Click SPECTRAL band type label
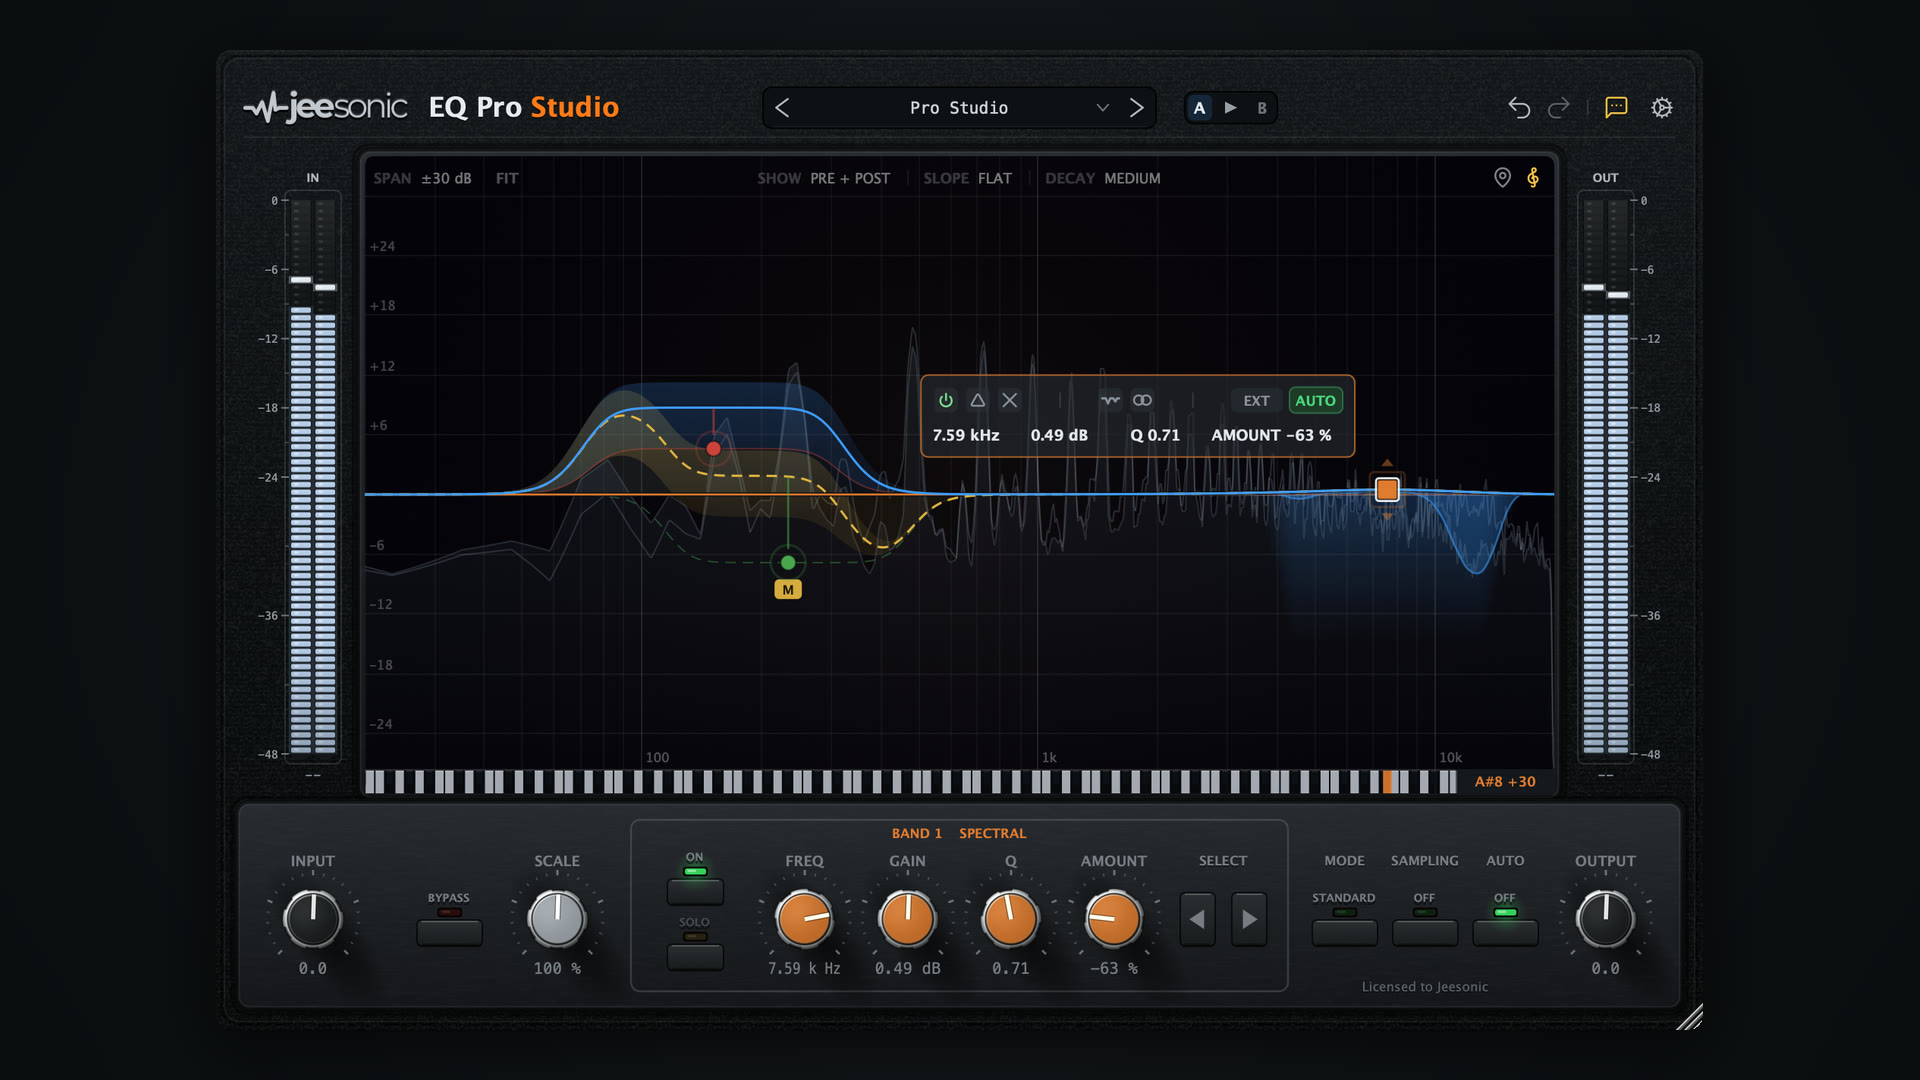 (x=992, y=833)
